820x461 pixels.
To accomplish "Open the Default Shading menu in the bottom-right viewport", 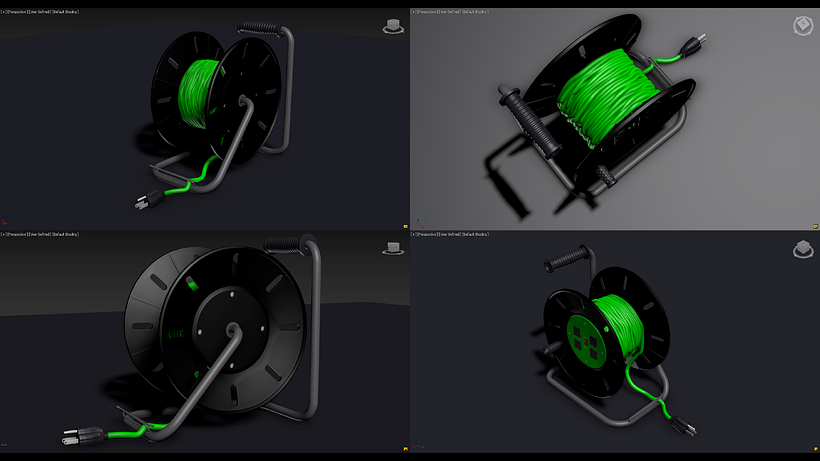I will click(x=475, y=234).
